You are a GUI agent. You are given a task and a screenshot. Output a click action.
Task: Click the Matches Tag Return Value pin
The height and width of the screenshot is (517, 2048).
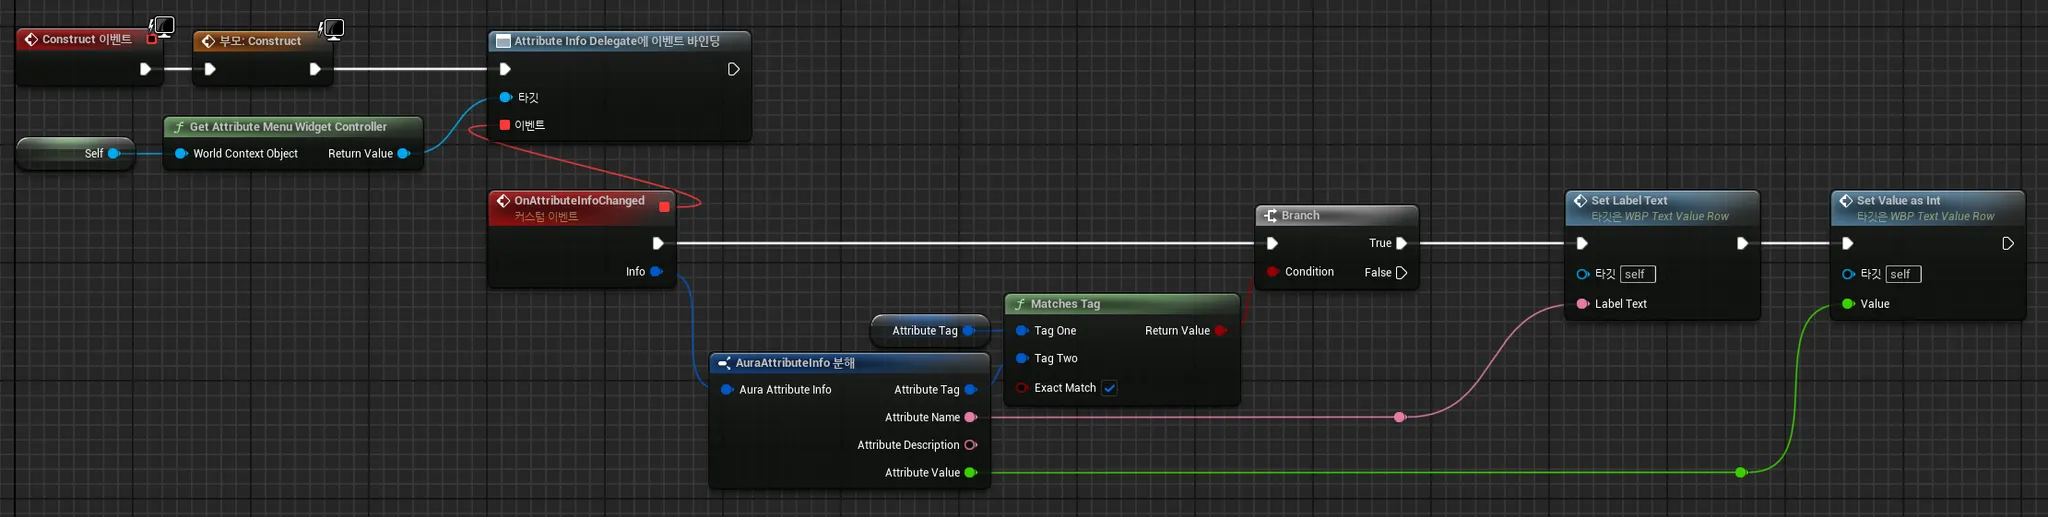point(1220,330)
